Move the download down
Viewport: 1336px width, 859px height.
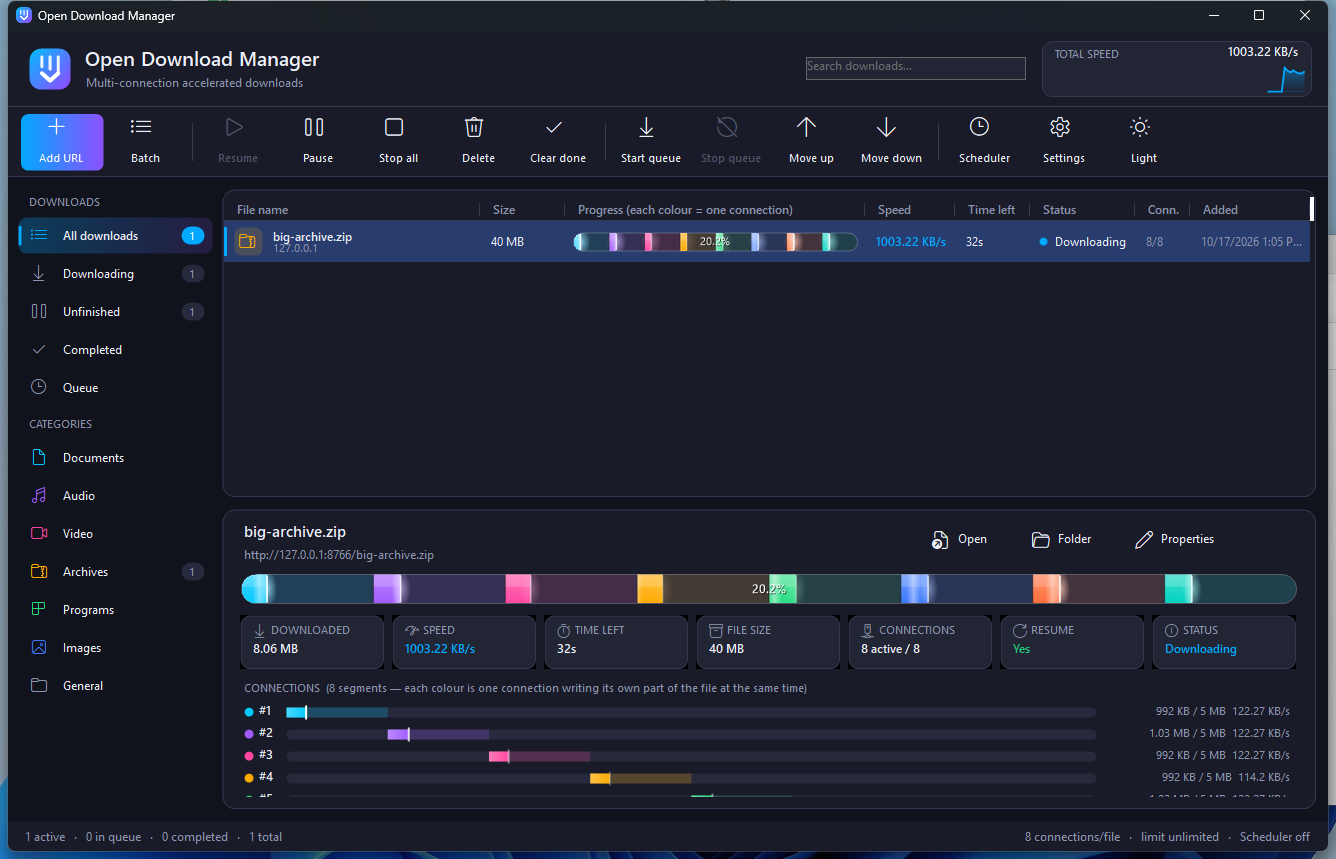click(891, 142)
